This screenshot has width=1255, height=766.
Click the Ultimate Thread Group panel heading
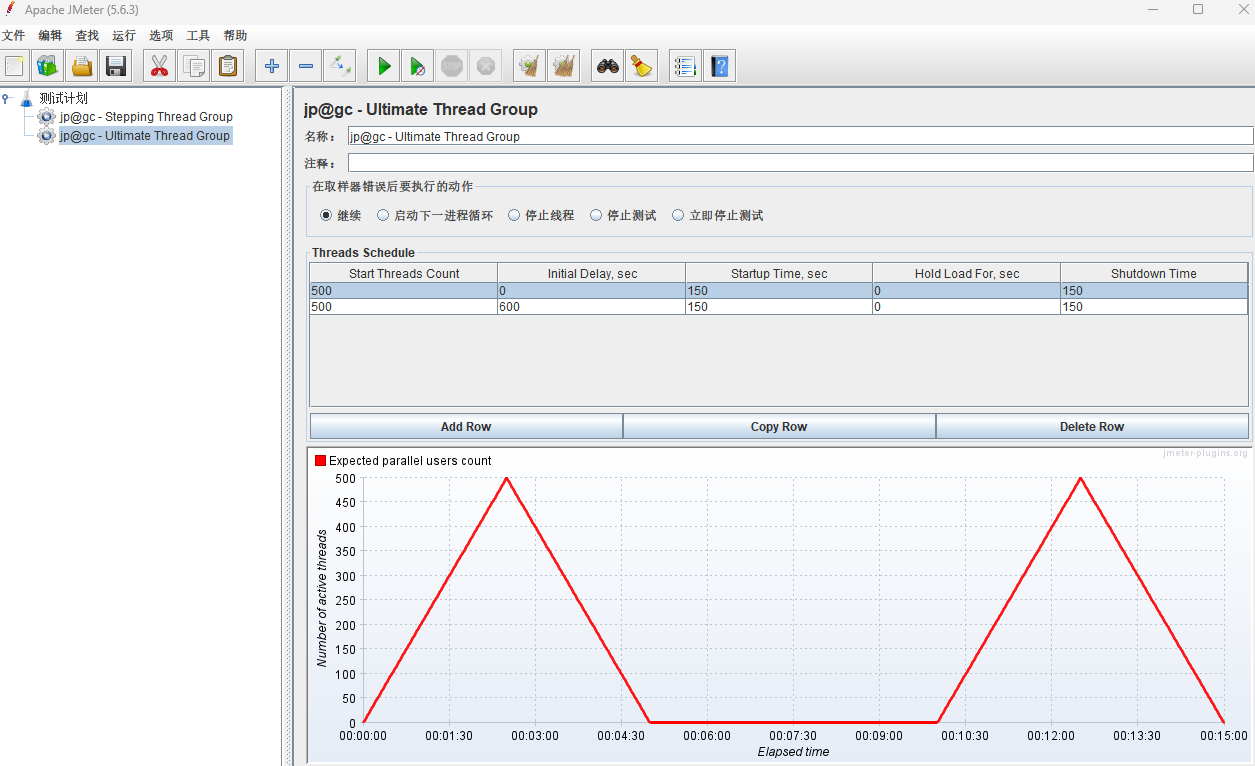[421, 110]
